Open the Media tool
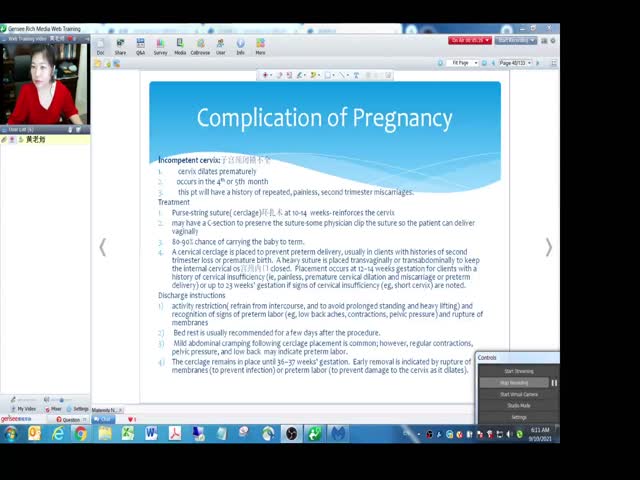This screenshot has height=480, width=640. click(x=180, y=47)
